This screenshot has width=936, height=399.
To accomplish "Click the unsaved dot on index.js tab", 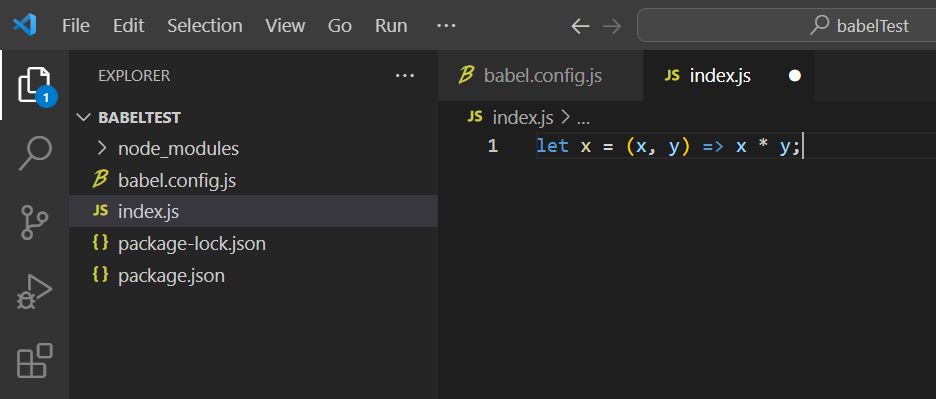I will (x=795, y=76).
